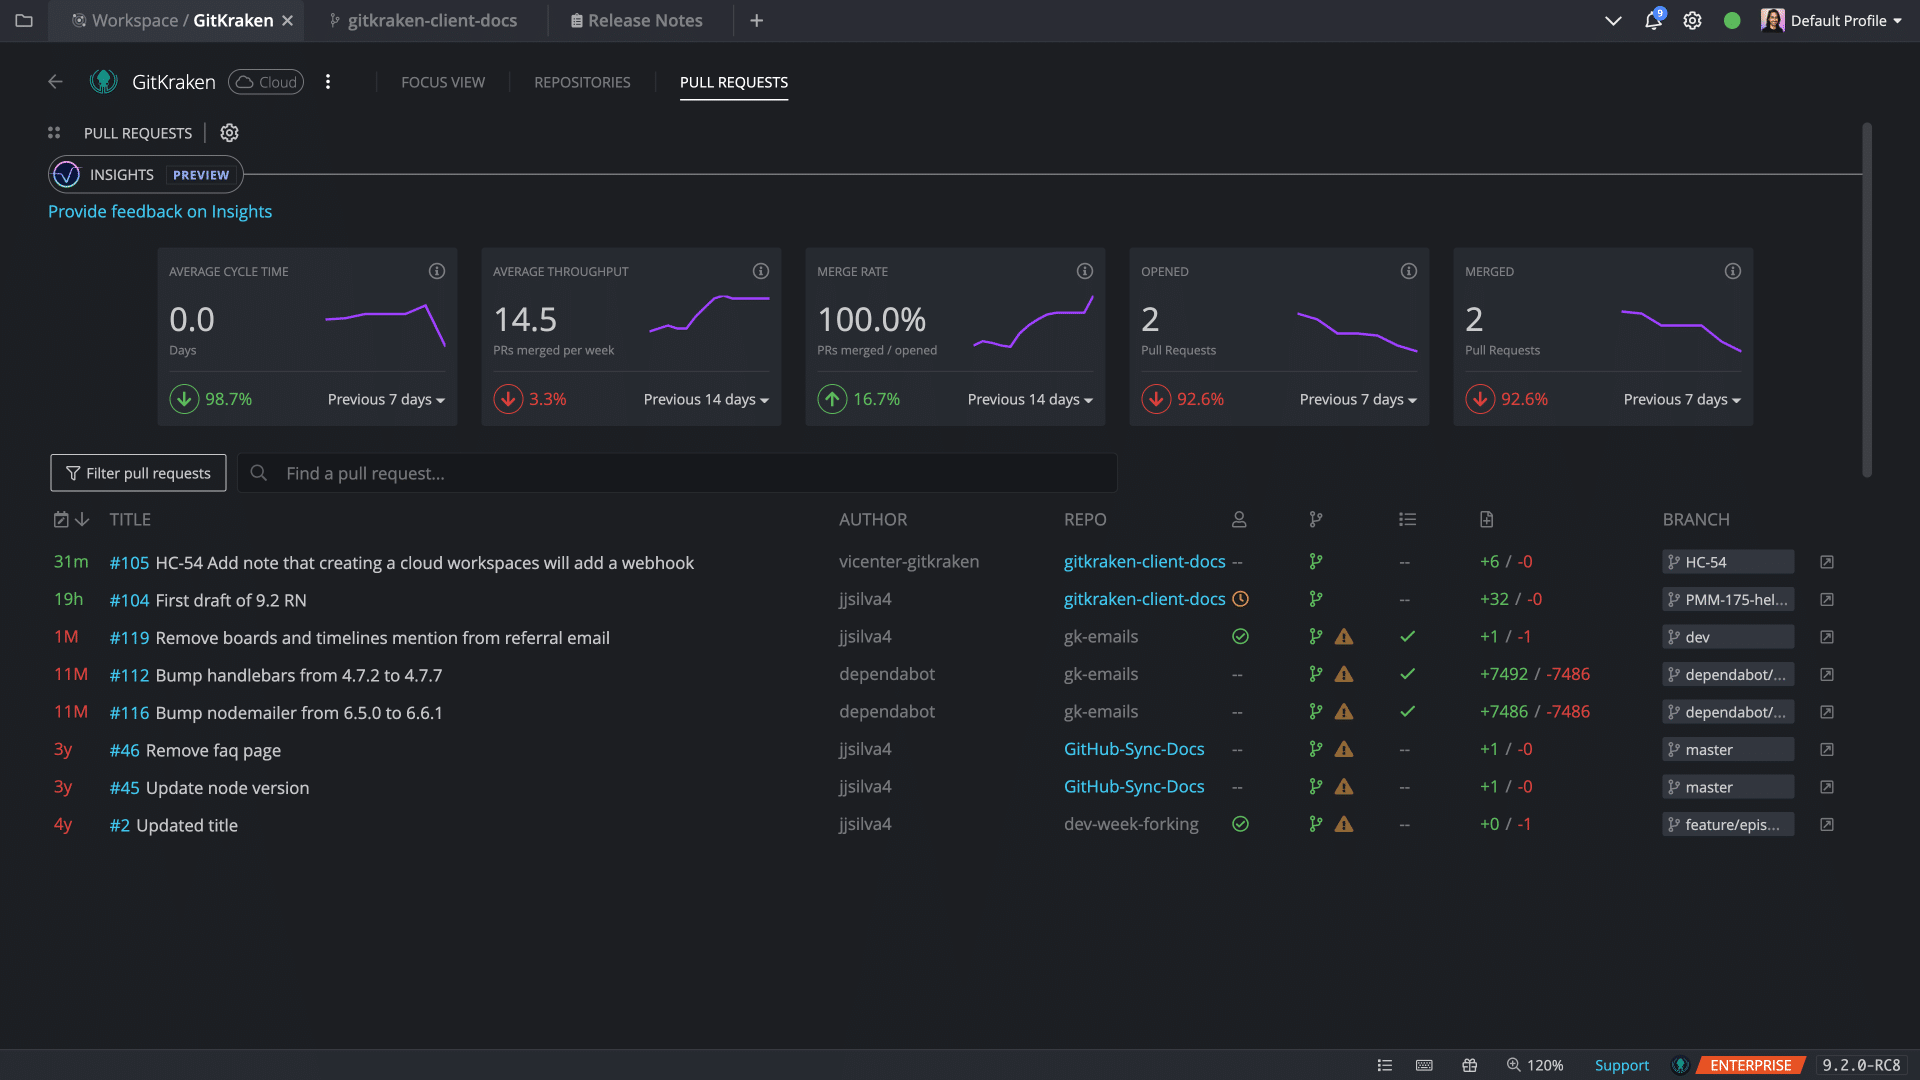Viewport: 1920px width, 1080px height.
Task: Open pull requests settings gear
Action: (229, 133)
